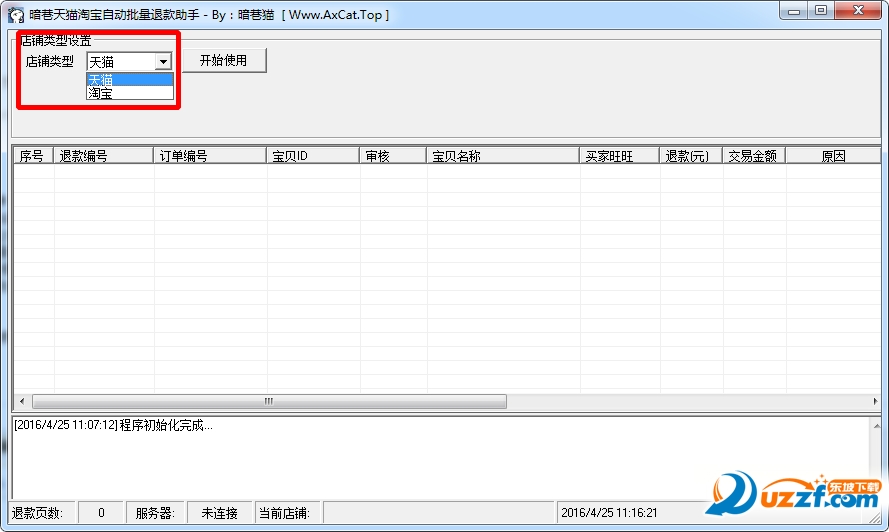
Task: Click the 开始使用 button
Action: [x=224, y=61]
